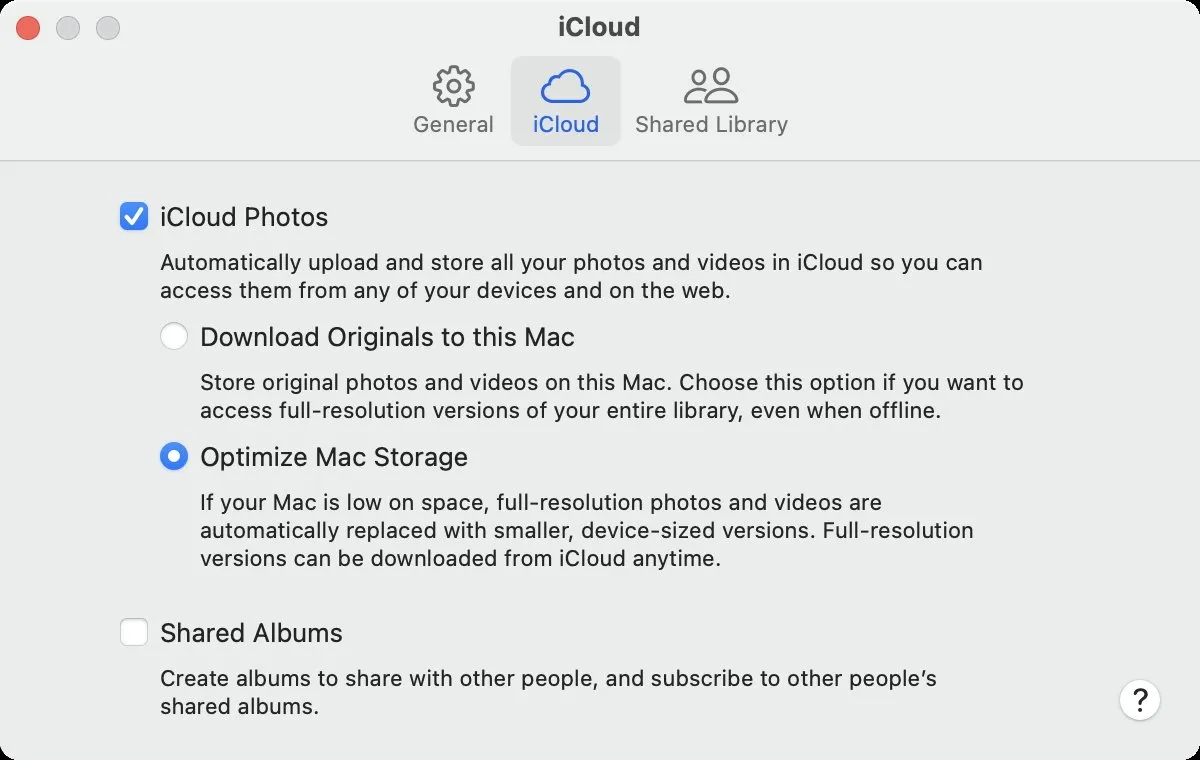Select the iCloud tab
Viewport: 1200px width, 760px height.
tap(565, 100)
